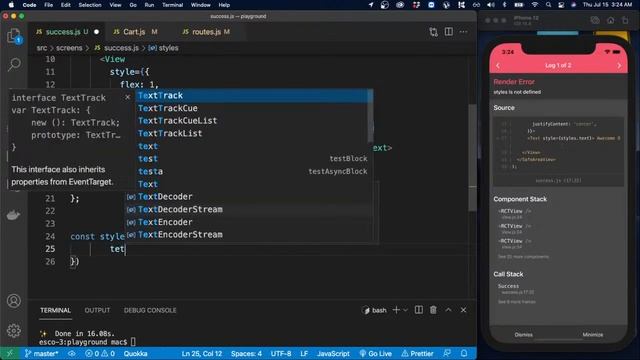Switch to the Cart.js editor tab
The height and width of the screenshot is (360, 640).
(136, 32)
